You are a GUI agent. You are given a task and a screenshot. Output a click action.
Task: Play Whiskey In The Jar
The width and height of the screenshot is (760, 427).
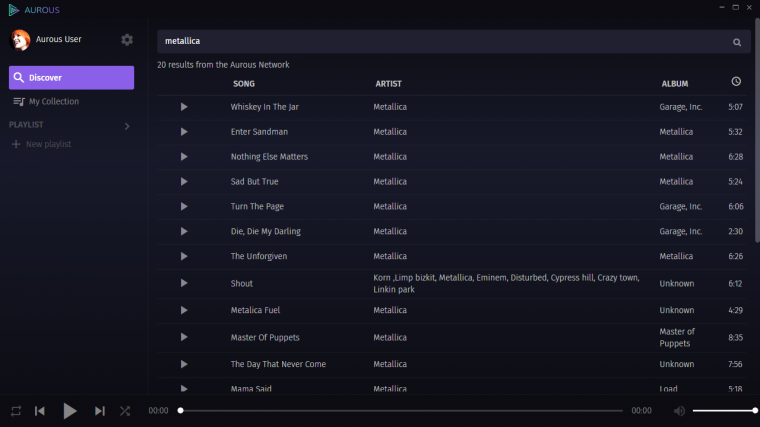(x=184, y=107)
